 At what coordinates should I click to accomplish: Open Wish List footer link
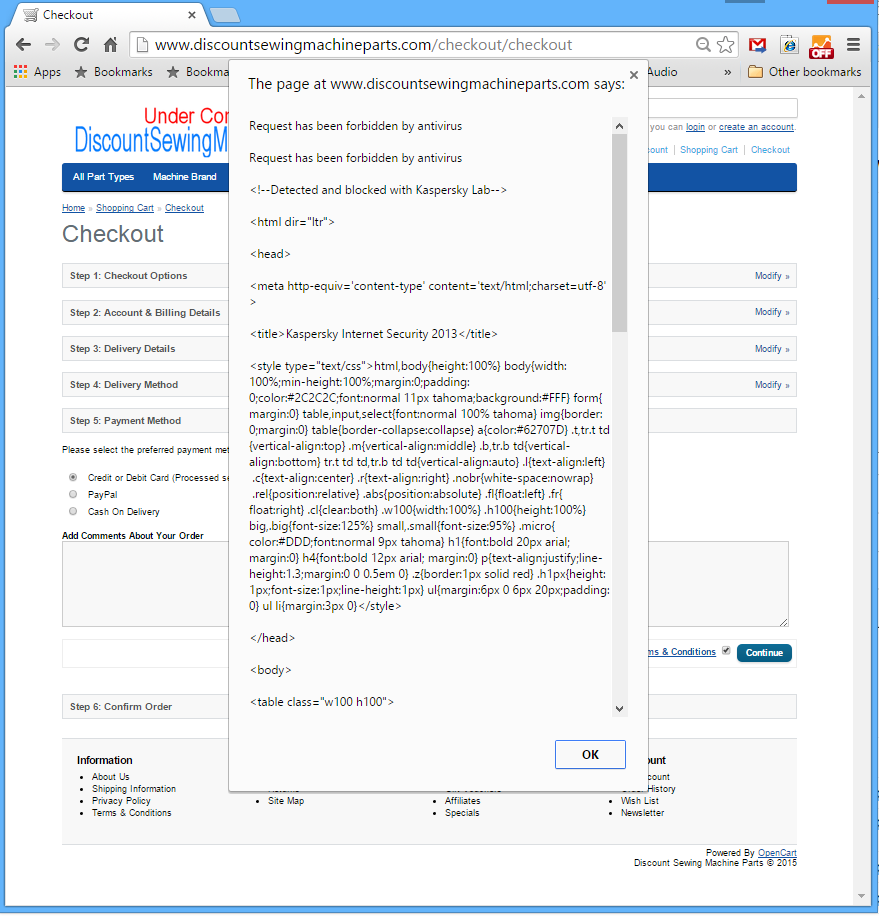tap(640, 801)
